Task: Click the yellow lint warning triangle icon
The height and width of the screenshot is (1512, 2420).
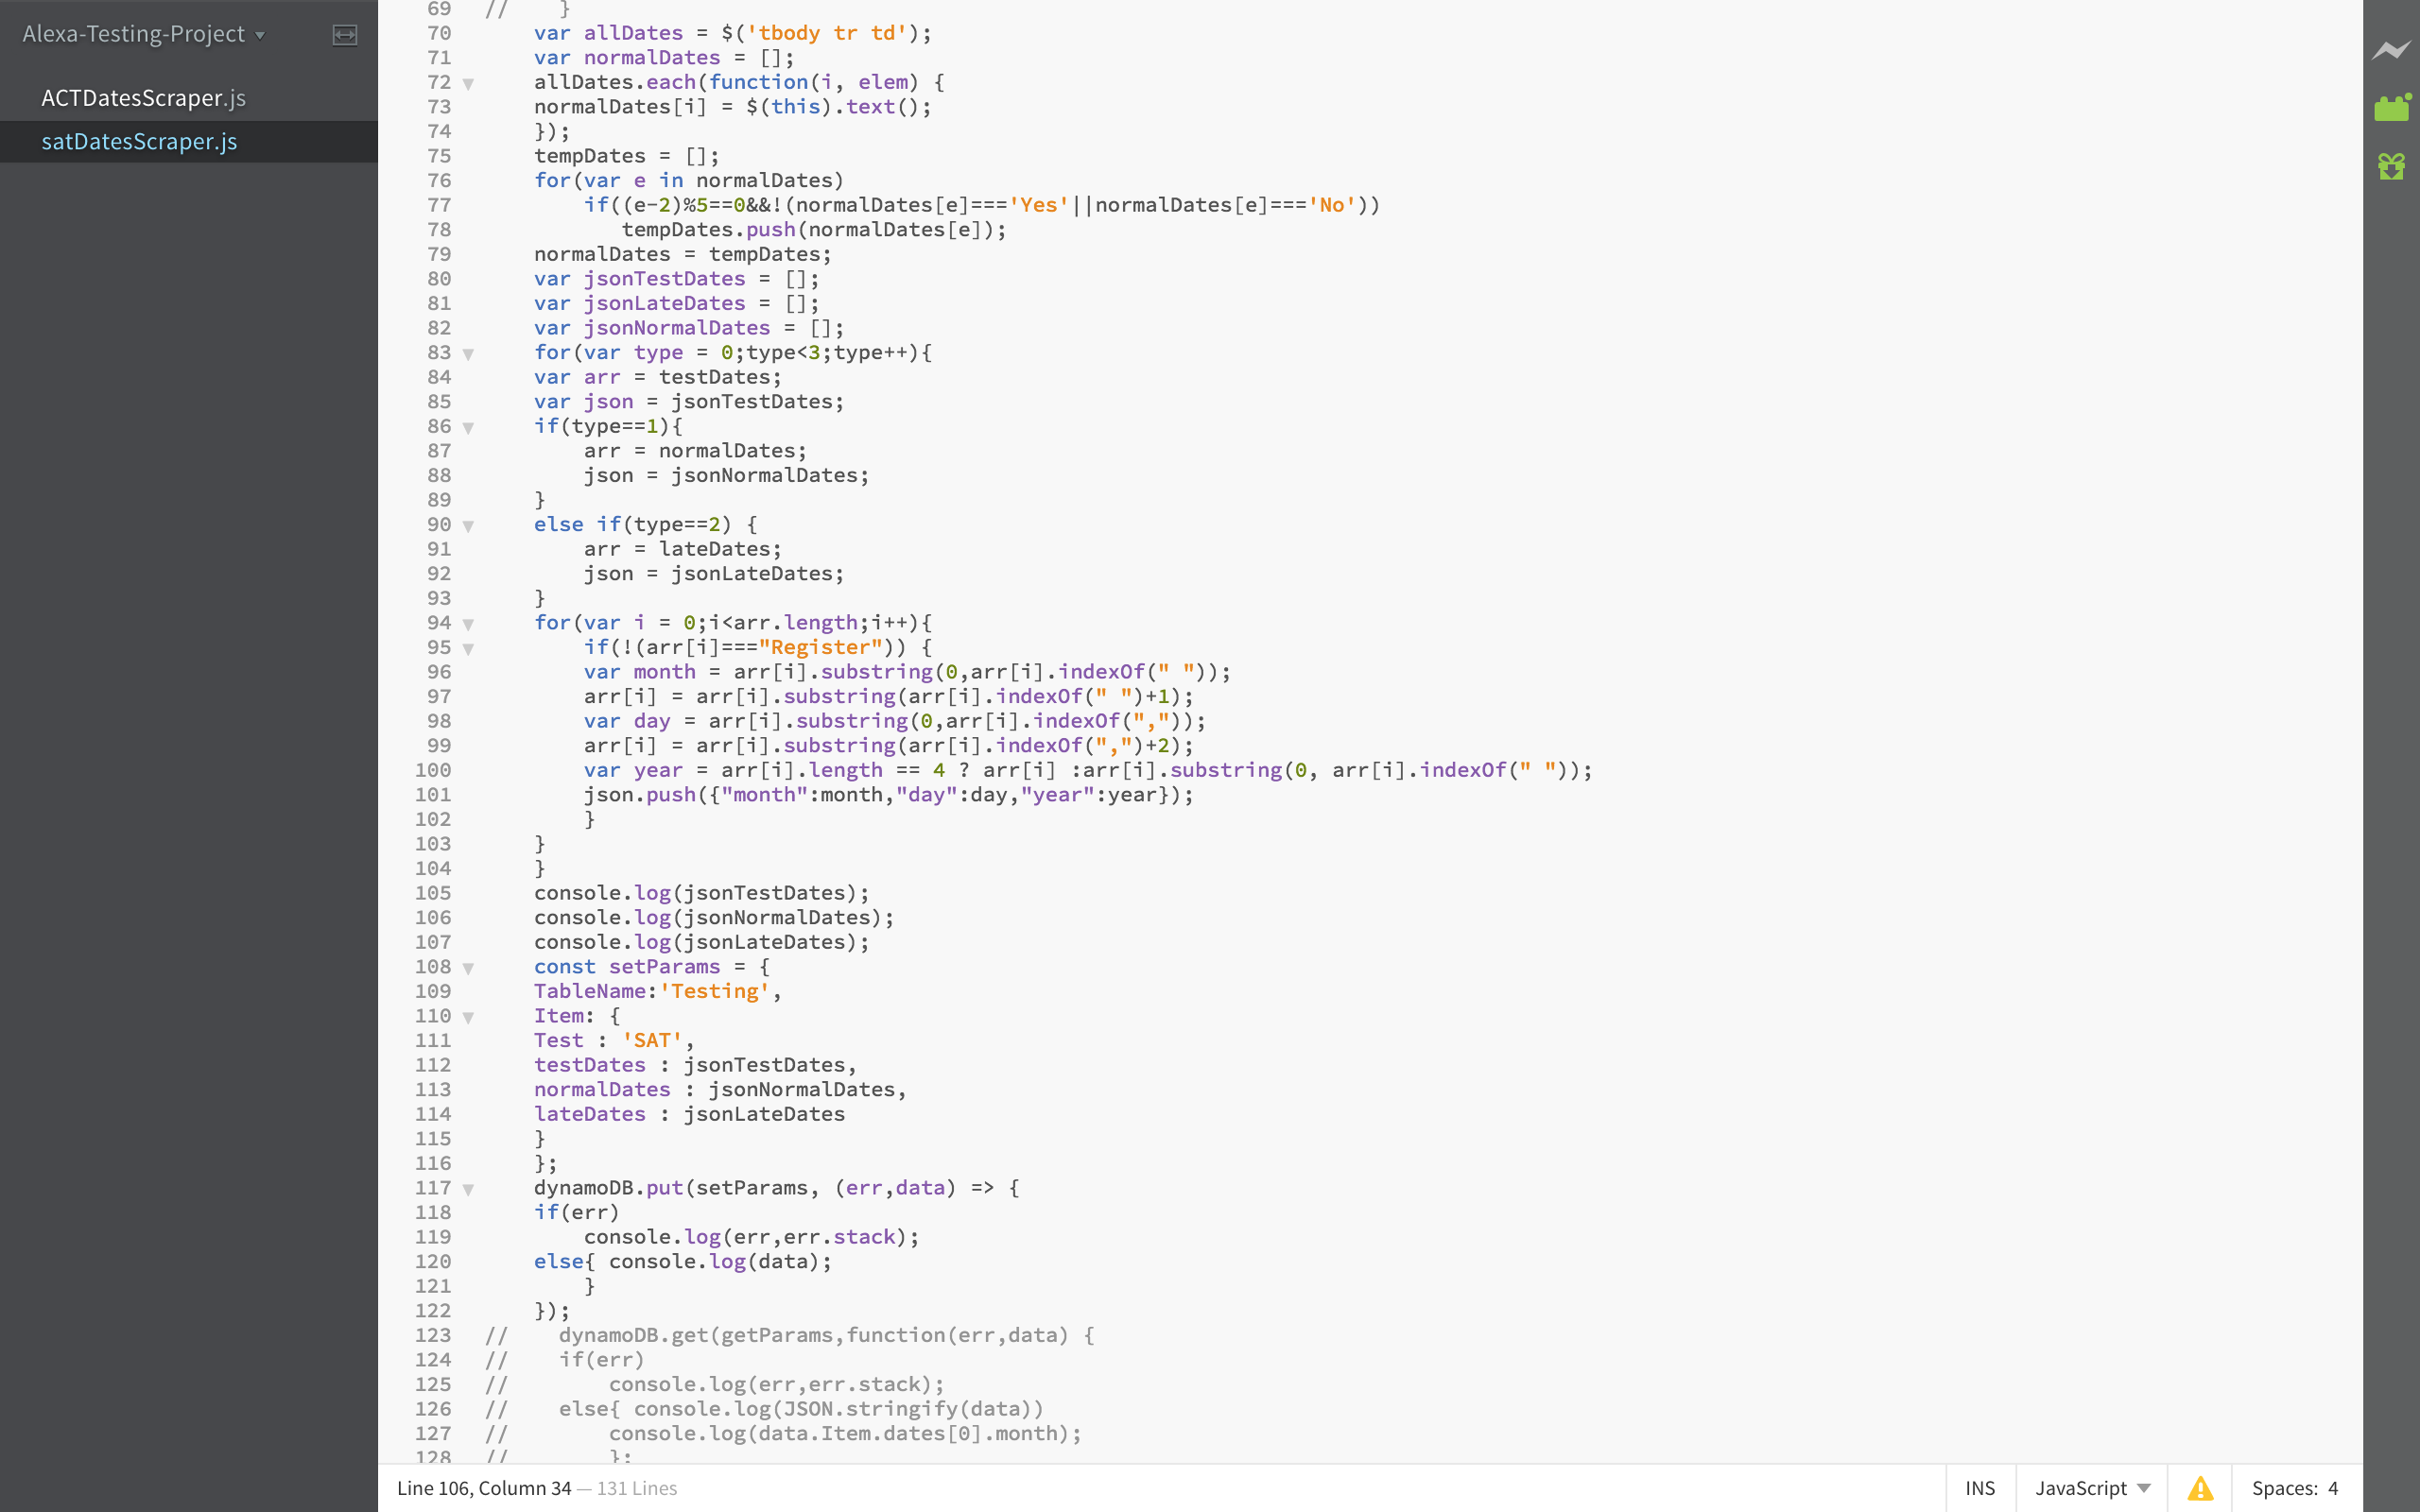Action: click(x=2200, y=1488)
